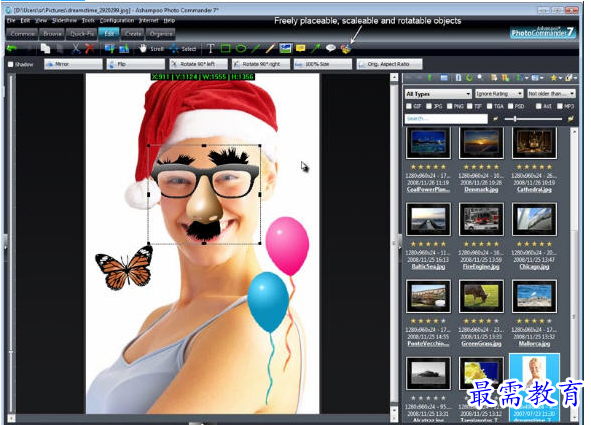Select the GreenGrass.jpg cow thumbnail
This screenshot has height=425, width=591.
click(481, 296)
